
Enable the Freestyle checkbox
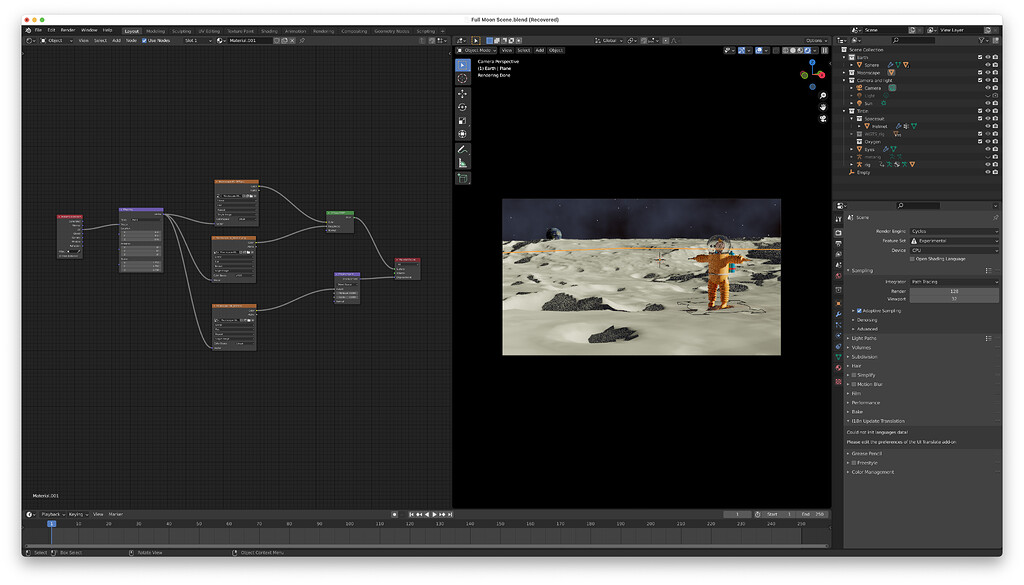[x=854, y=463]
